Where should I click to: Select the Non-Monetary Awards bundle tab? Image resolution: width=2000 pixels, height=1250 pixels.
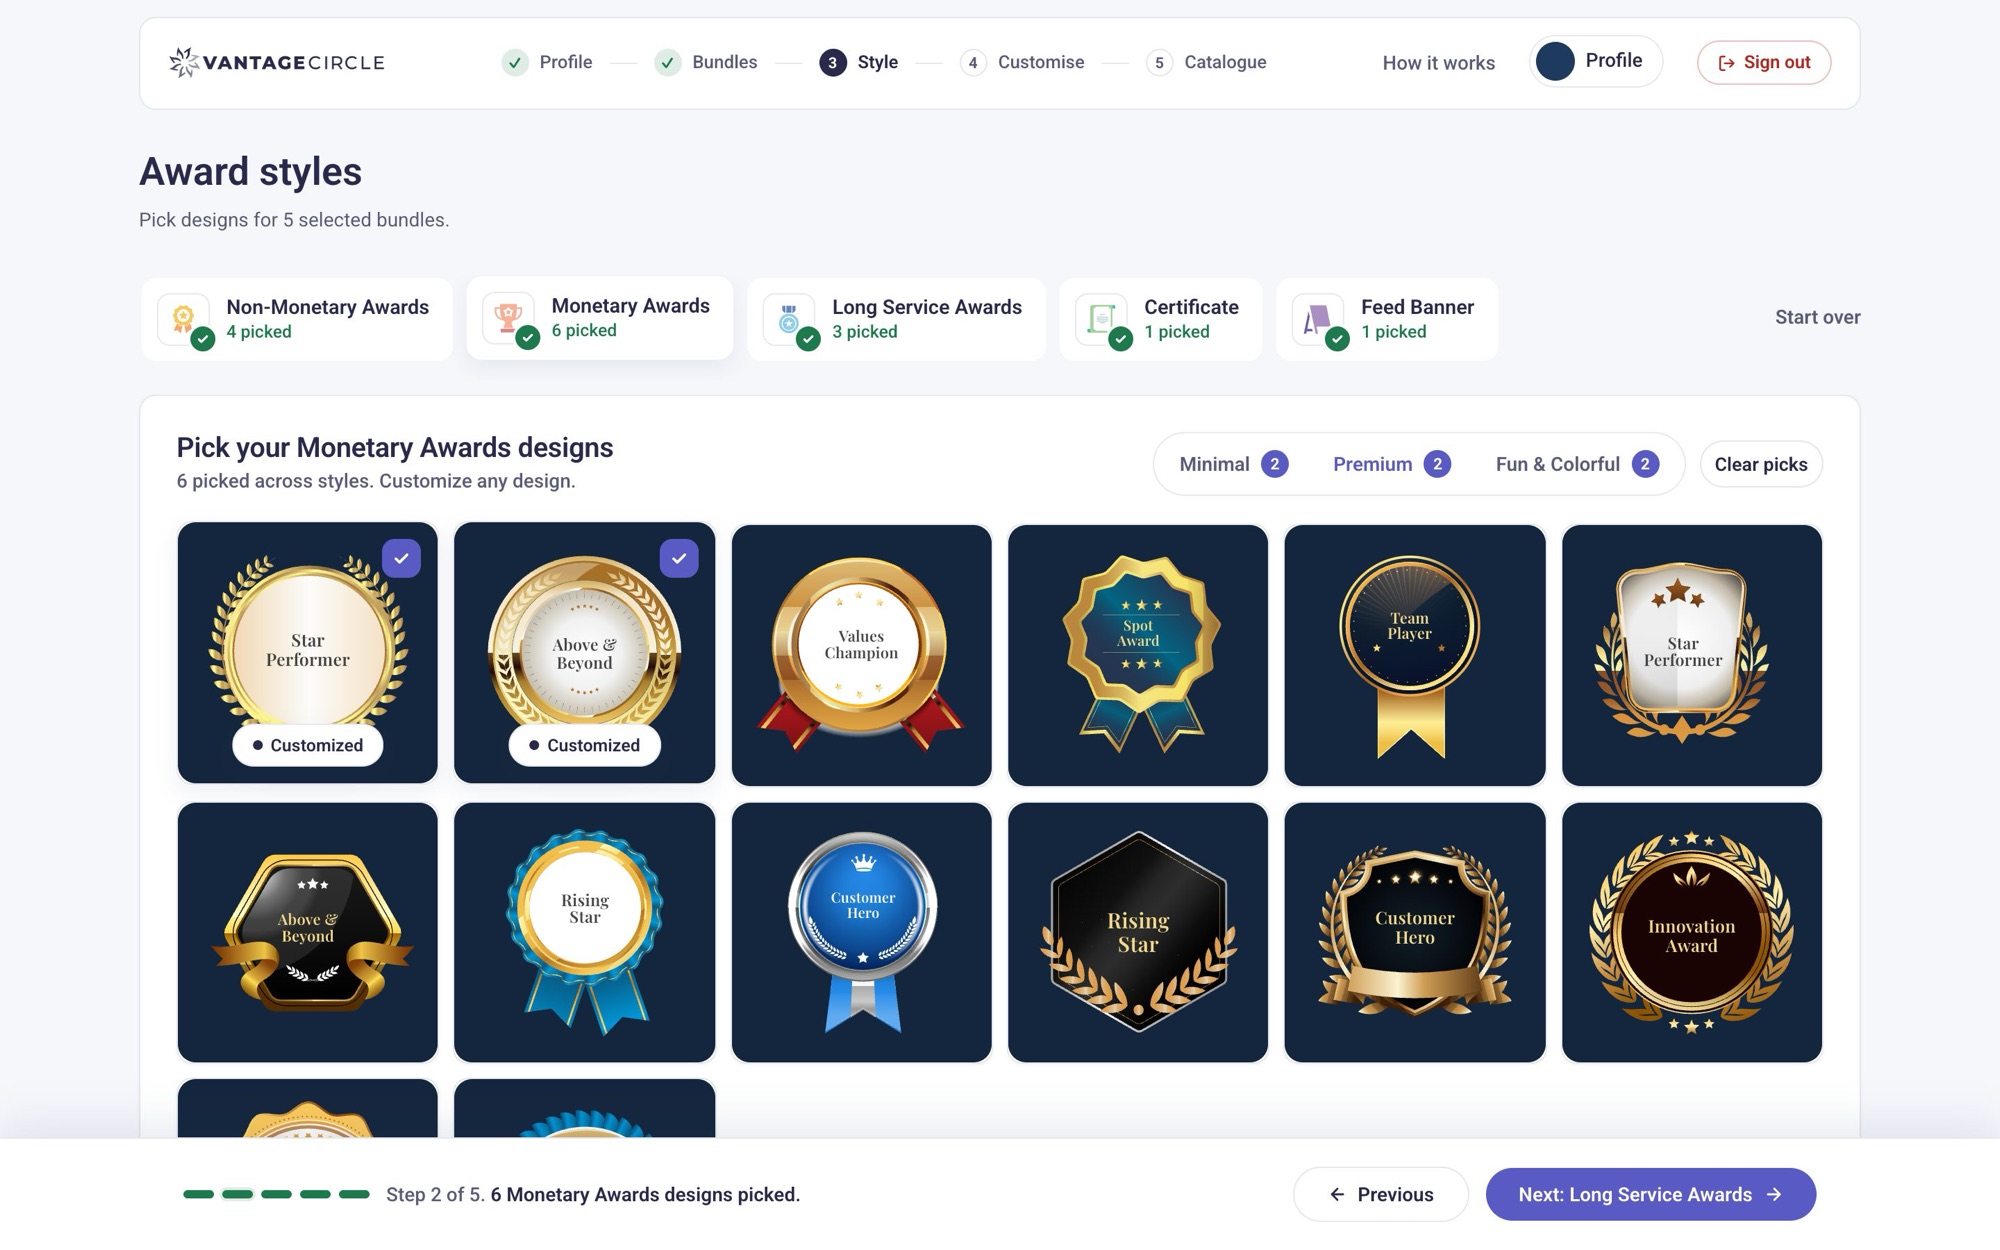(297, 319)
